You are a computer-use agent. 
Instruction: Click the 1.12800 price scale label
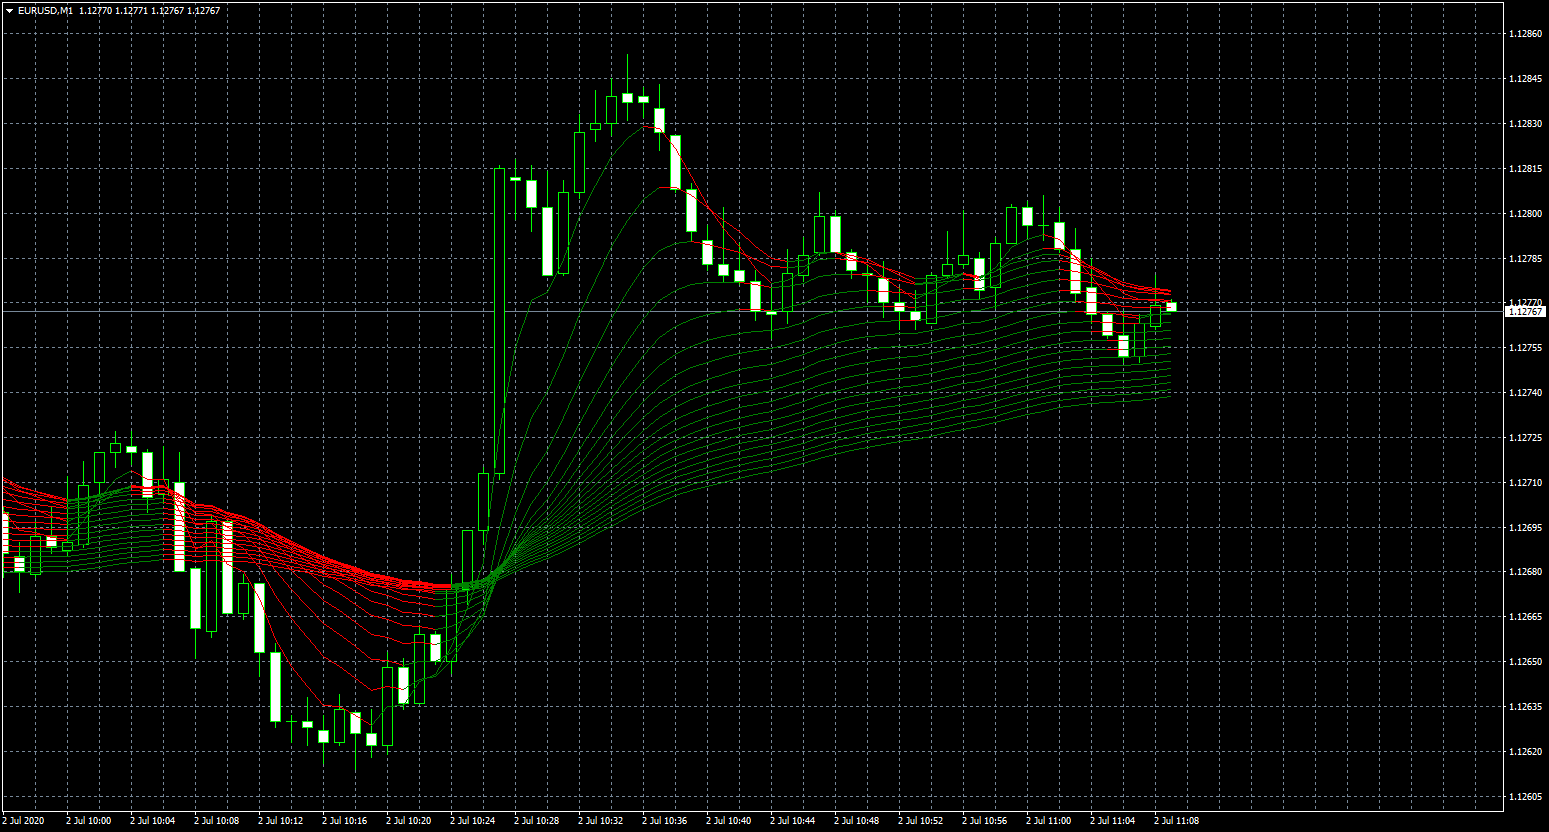tap(1524, 214)
